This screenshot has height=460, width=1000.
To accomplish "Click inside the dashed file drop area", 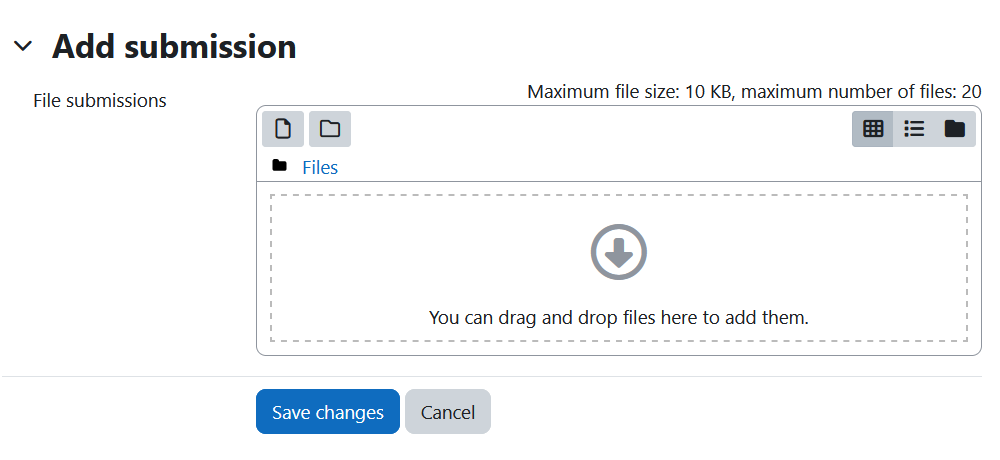I will tap(619, 268).
